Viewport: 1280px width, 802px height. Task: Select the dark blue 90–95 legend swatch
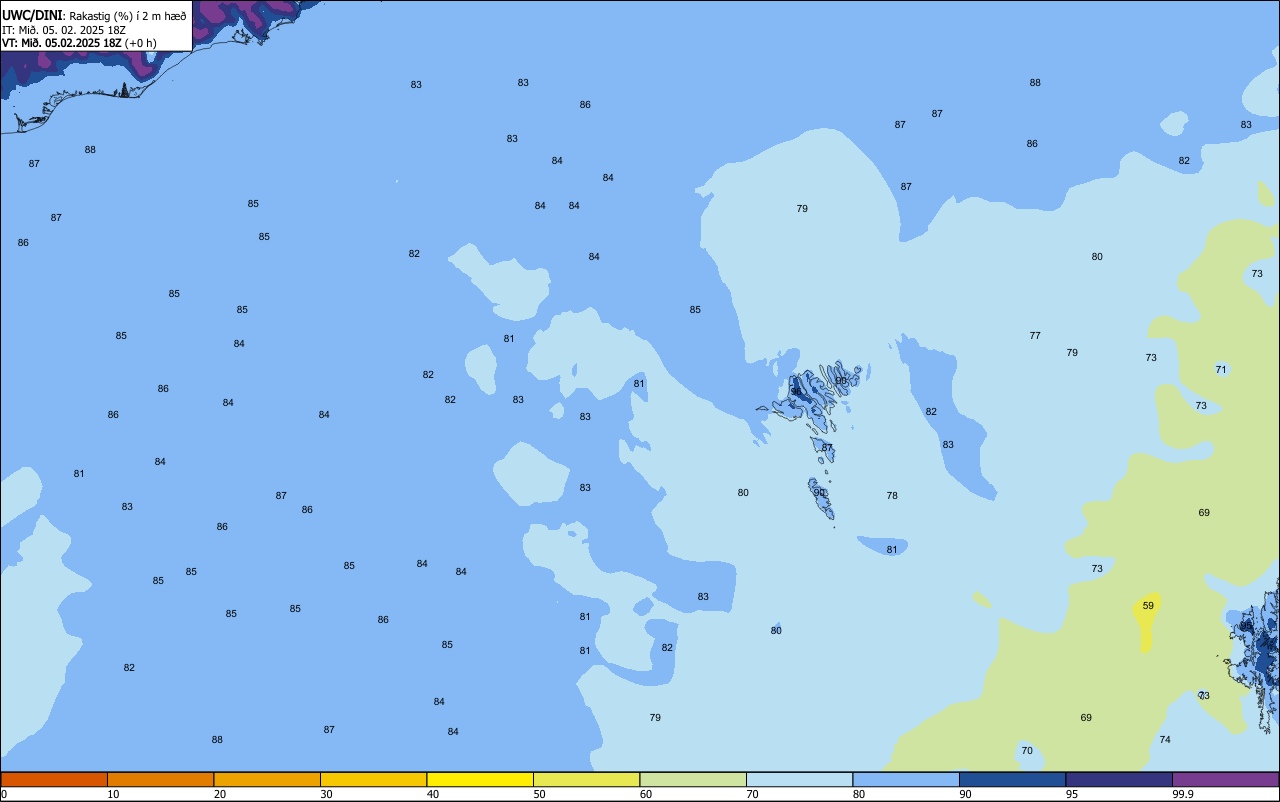(x=1012, y=779)
